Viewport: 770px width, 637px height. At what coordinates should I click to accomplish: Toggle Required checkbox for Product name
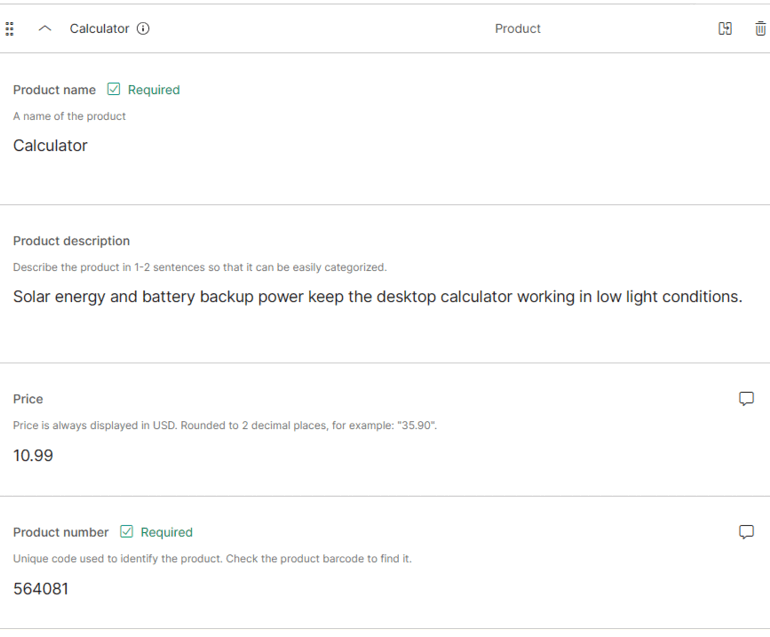click(114, 89)
